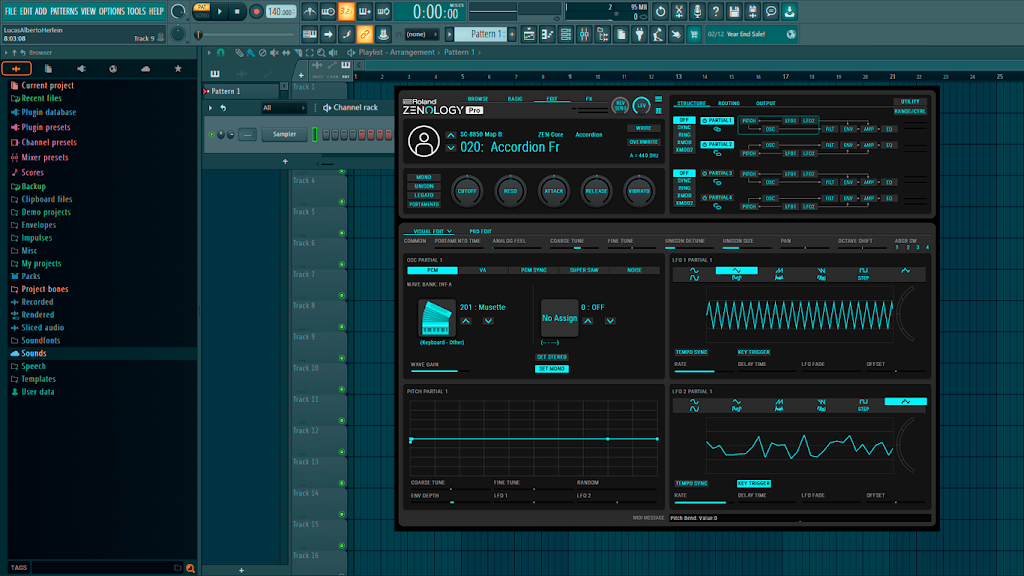This screenshot has width=1024, height=576.
Task: Click the CUTOFF knob
Action: coord(467,191)
